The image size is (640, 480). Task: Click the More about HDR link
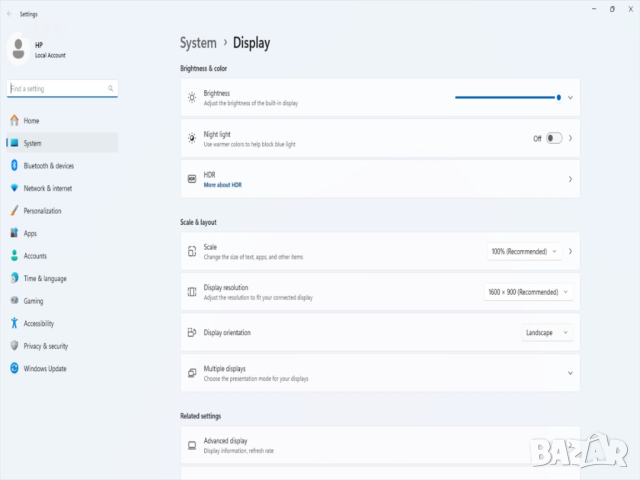(x=223, y=185)
